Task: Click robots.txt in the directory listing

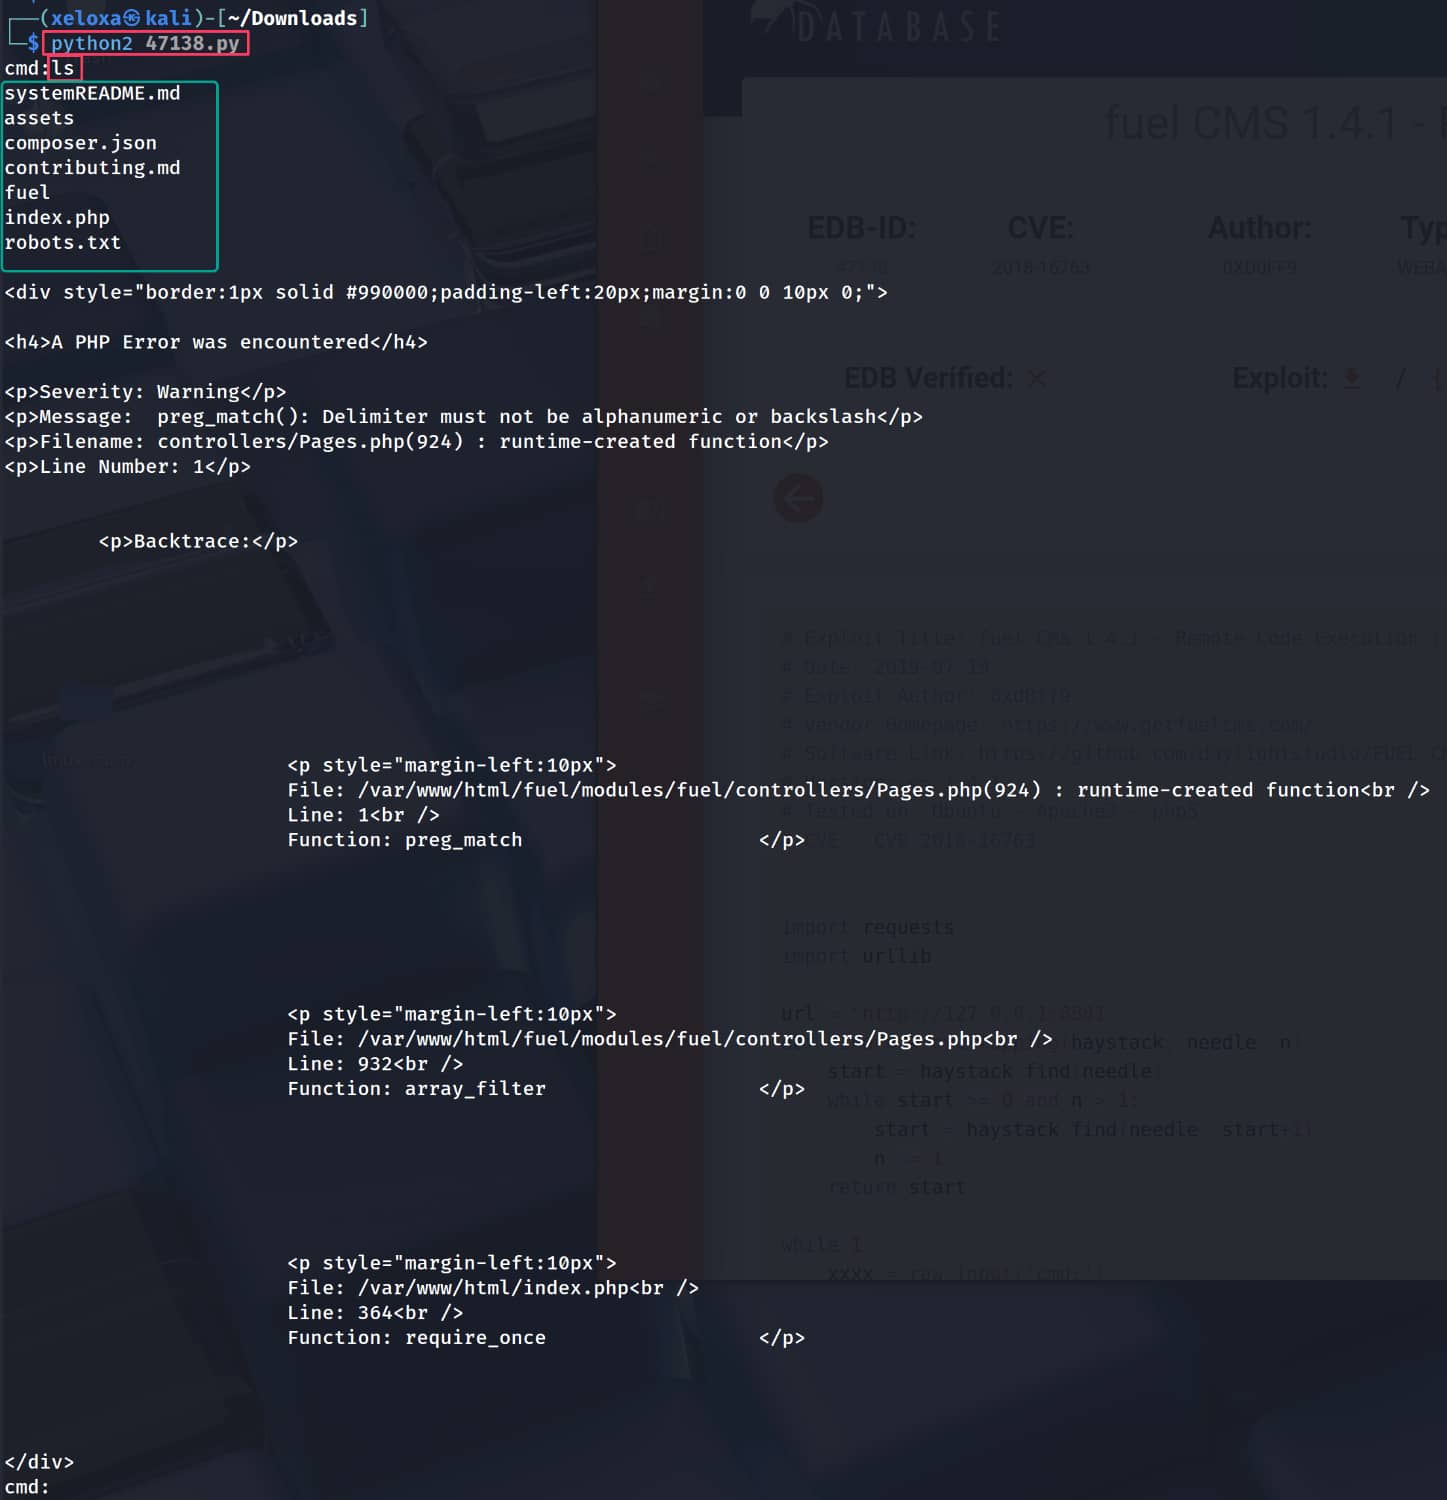Action: 62,243
